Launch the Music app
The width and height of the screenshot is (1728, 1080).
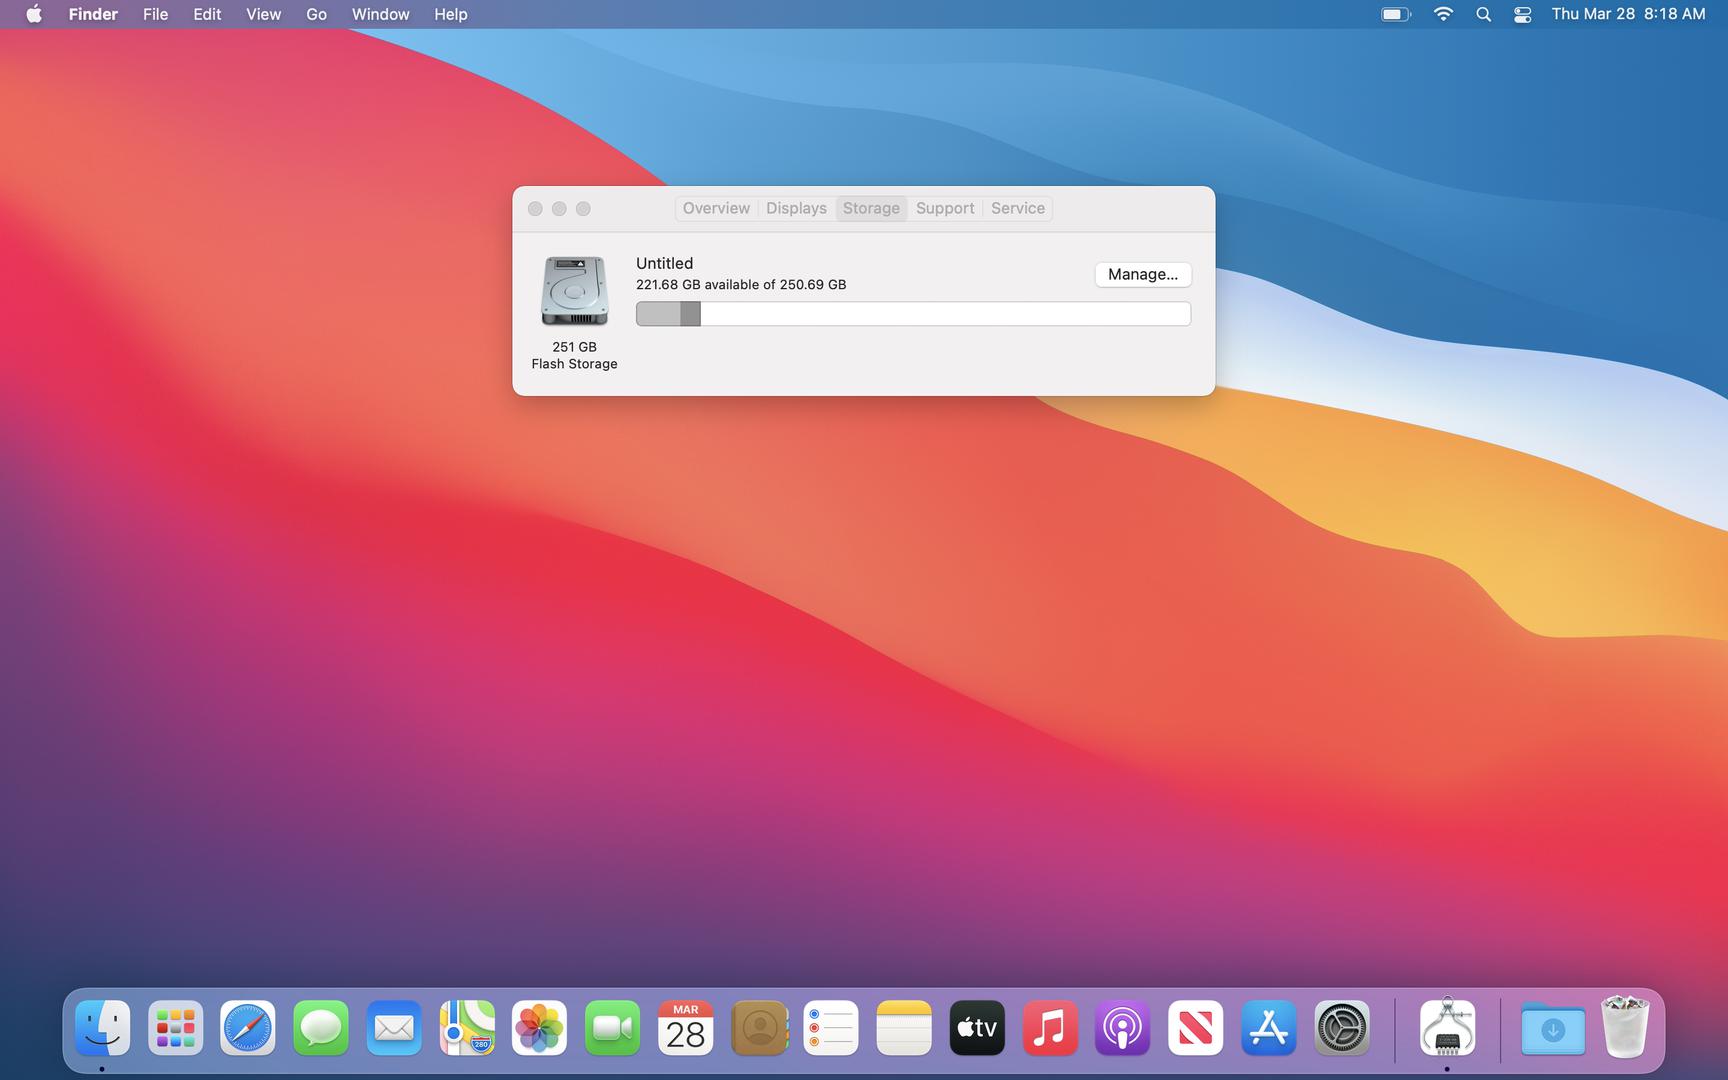click(1050, 1028)
